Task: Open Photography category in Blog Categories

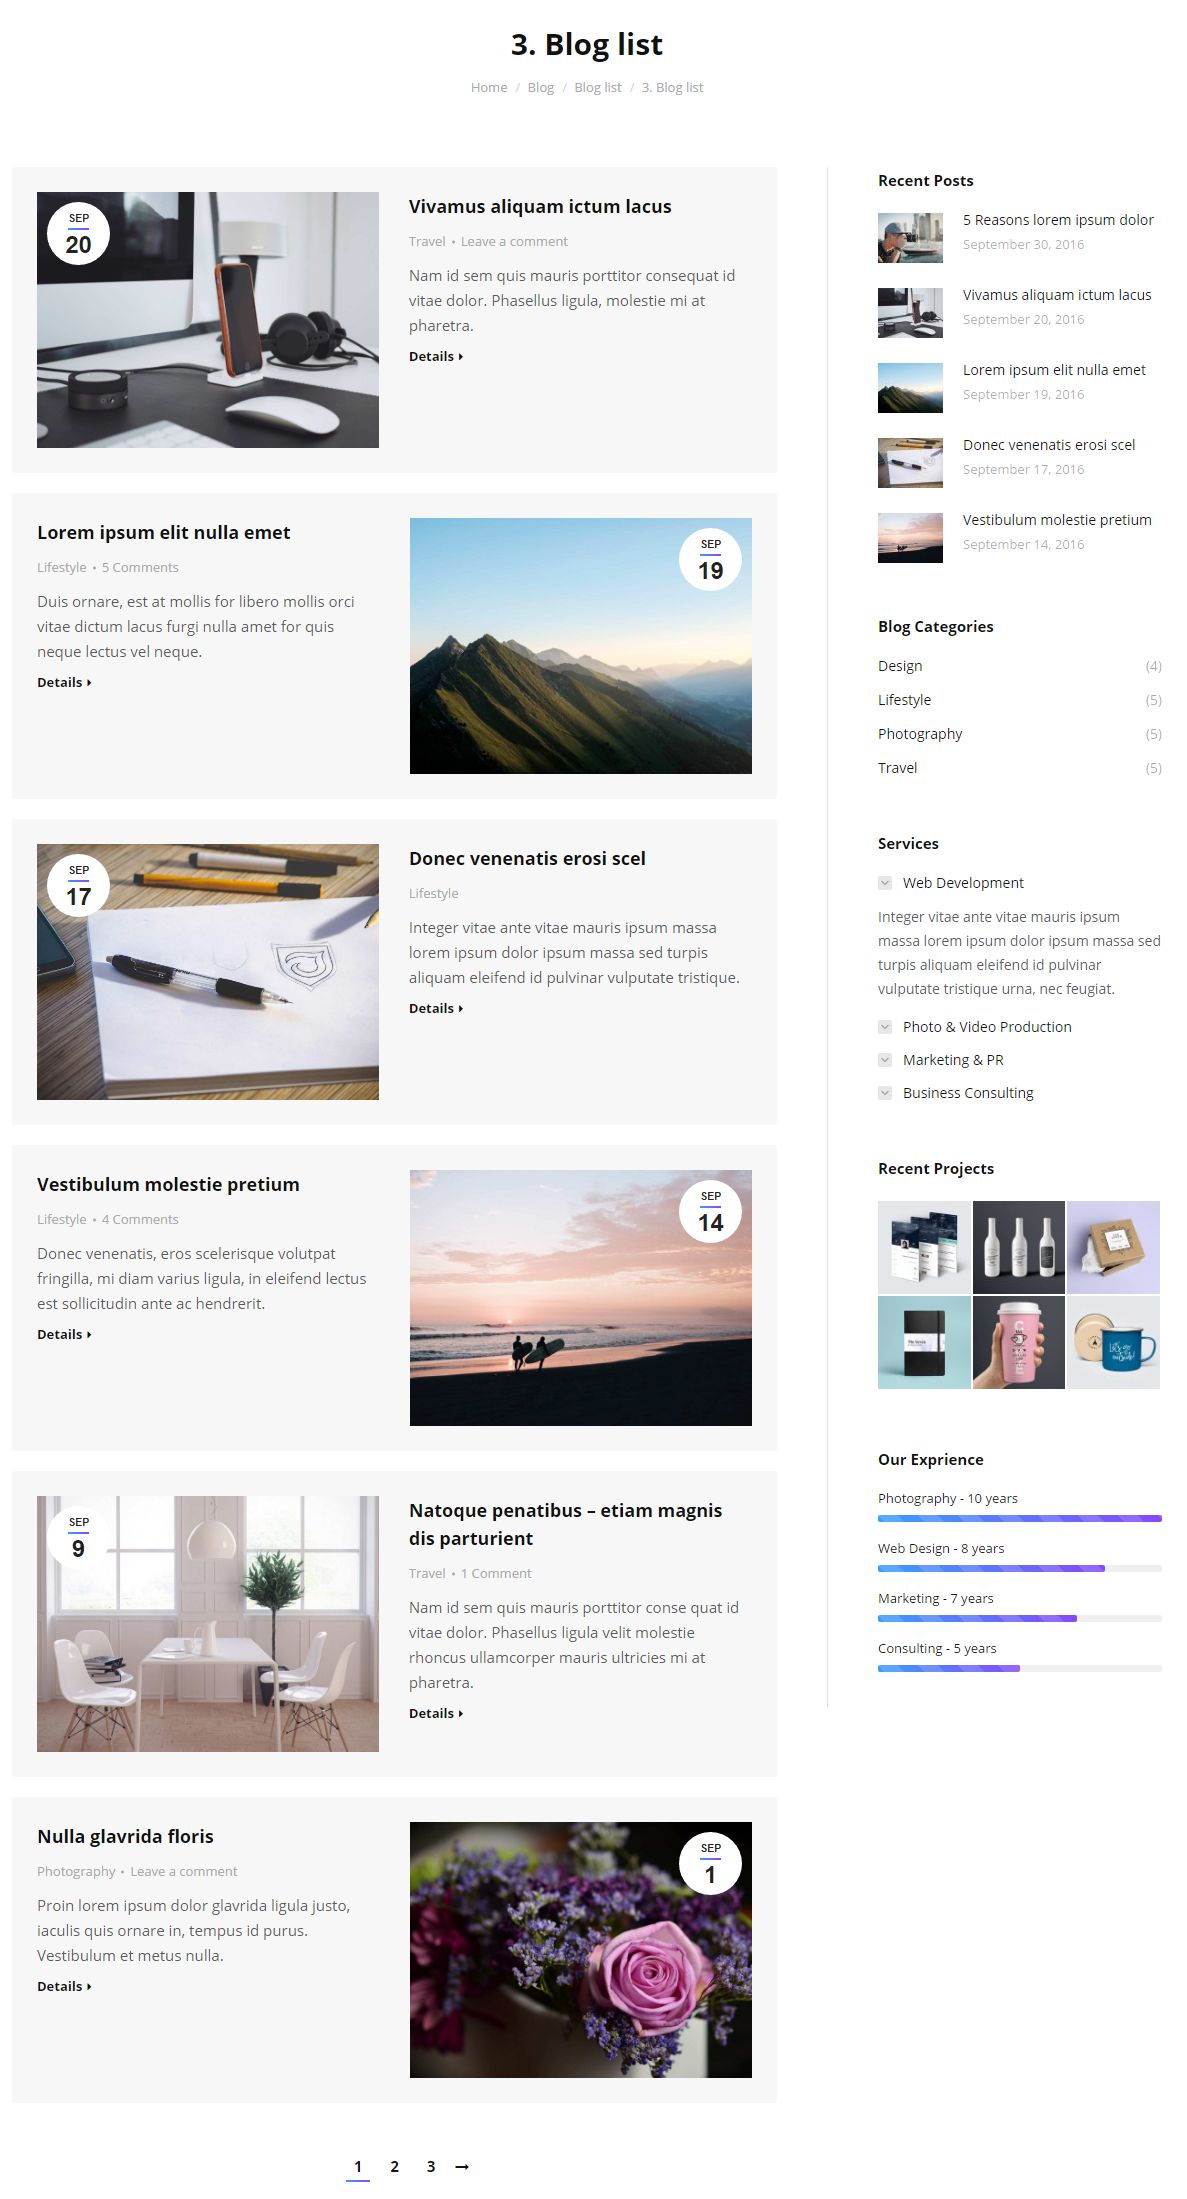Action: tap(920, 734)
